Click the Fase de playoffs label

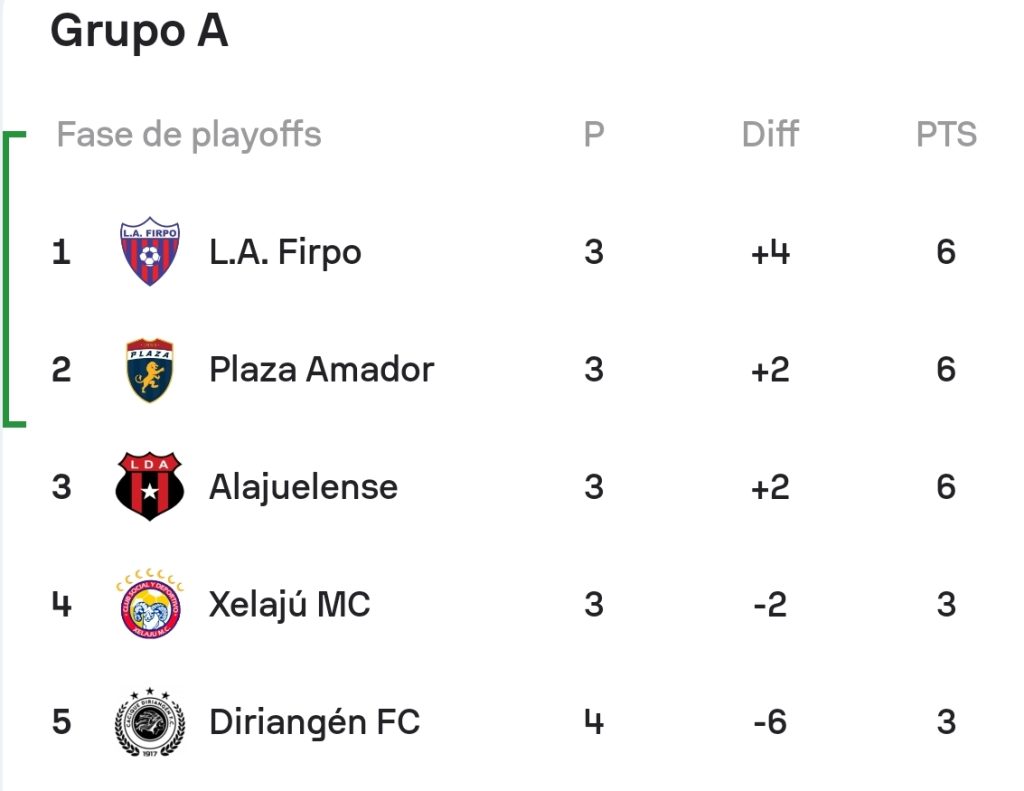189,135
